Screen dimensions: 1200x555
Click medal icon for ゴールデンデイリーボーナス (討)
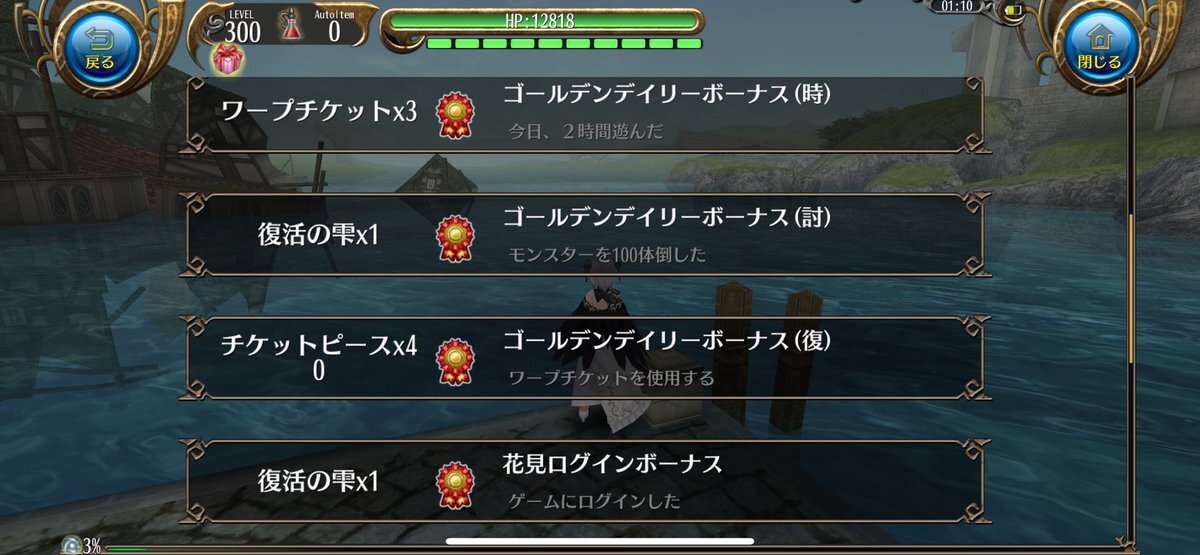[455, 238]
